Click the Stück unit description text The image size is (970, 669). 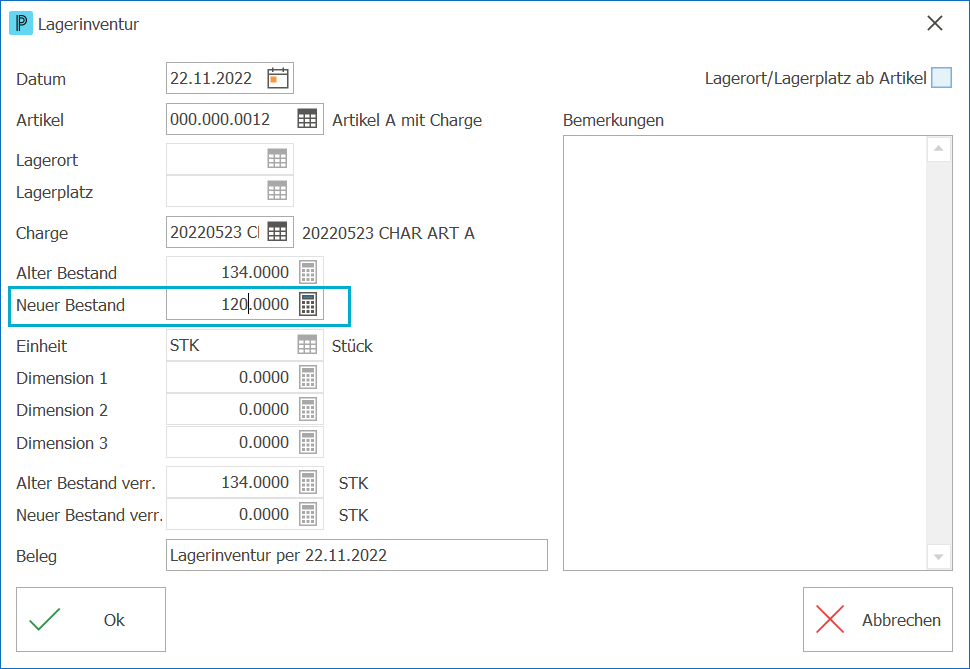[352, 346]
